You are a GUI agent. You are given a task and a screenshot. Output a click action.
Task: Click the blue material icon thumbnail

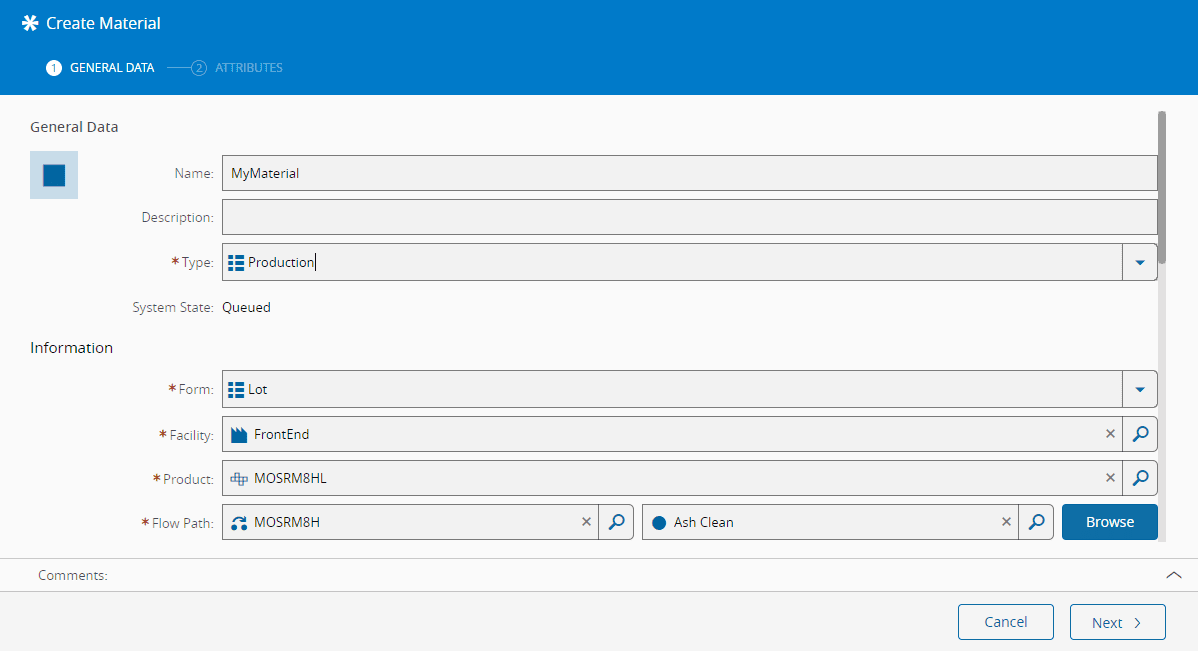click(x=54, y=175)
